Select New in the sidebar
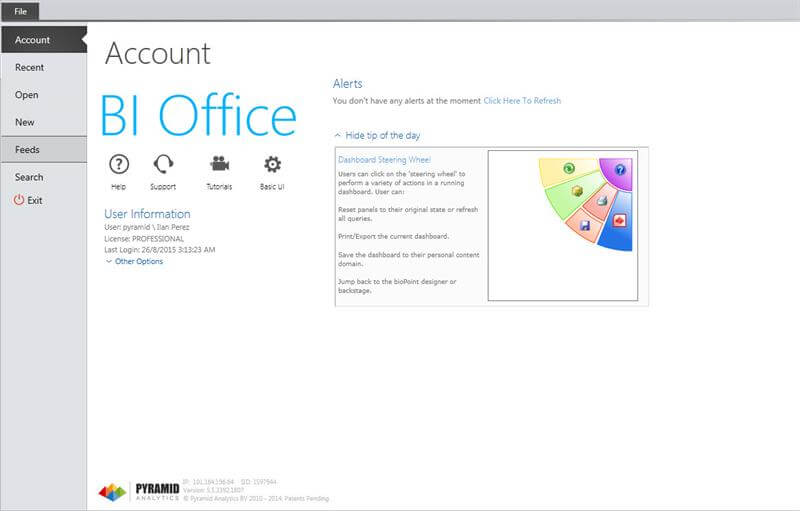This screenshot has width=800, height=511. click(44, 122)
